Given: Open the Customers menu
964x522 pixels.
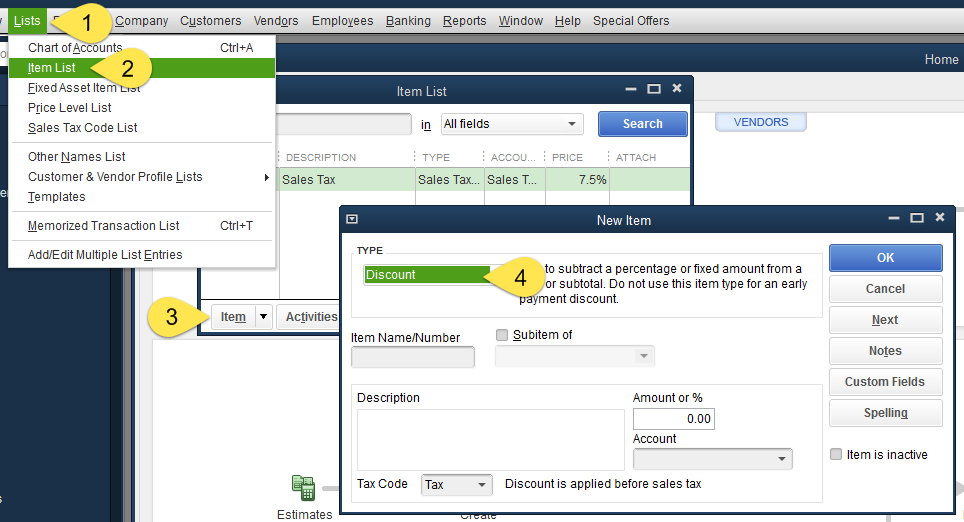Looking at the screenshot, I should pos(210,21).
